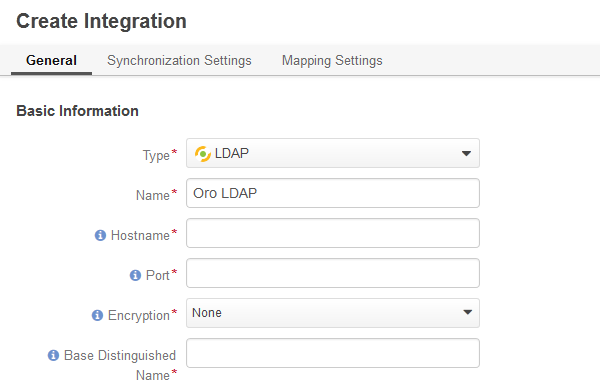Click the Basic Information section heading

point(77,111)
